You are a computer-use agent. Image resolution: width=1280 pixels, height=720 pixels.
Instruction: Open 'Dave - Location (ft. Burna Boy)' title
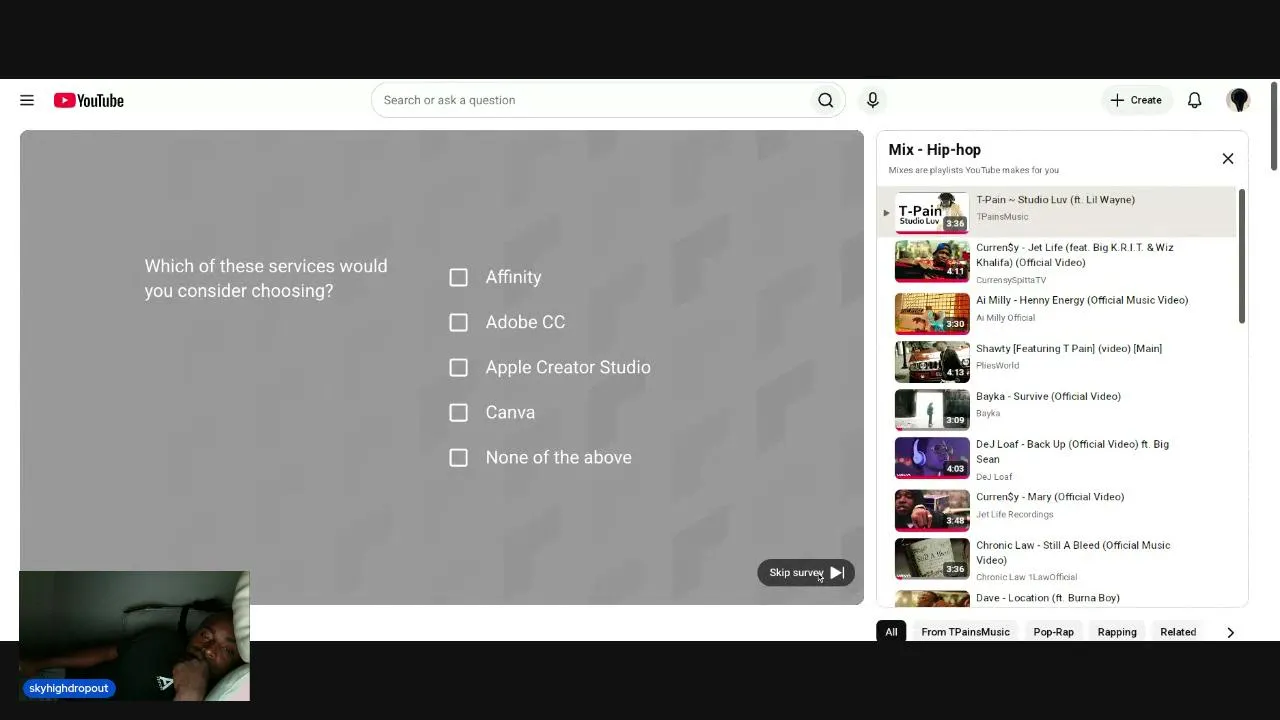tap(1048, 598)
